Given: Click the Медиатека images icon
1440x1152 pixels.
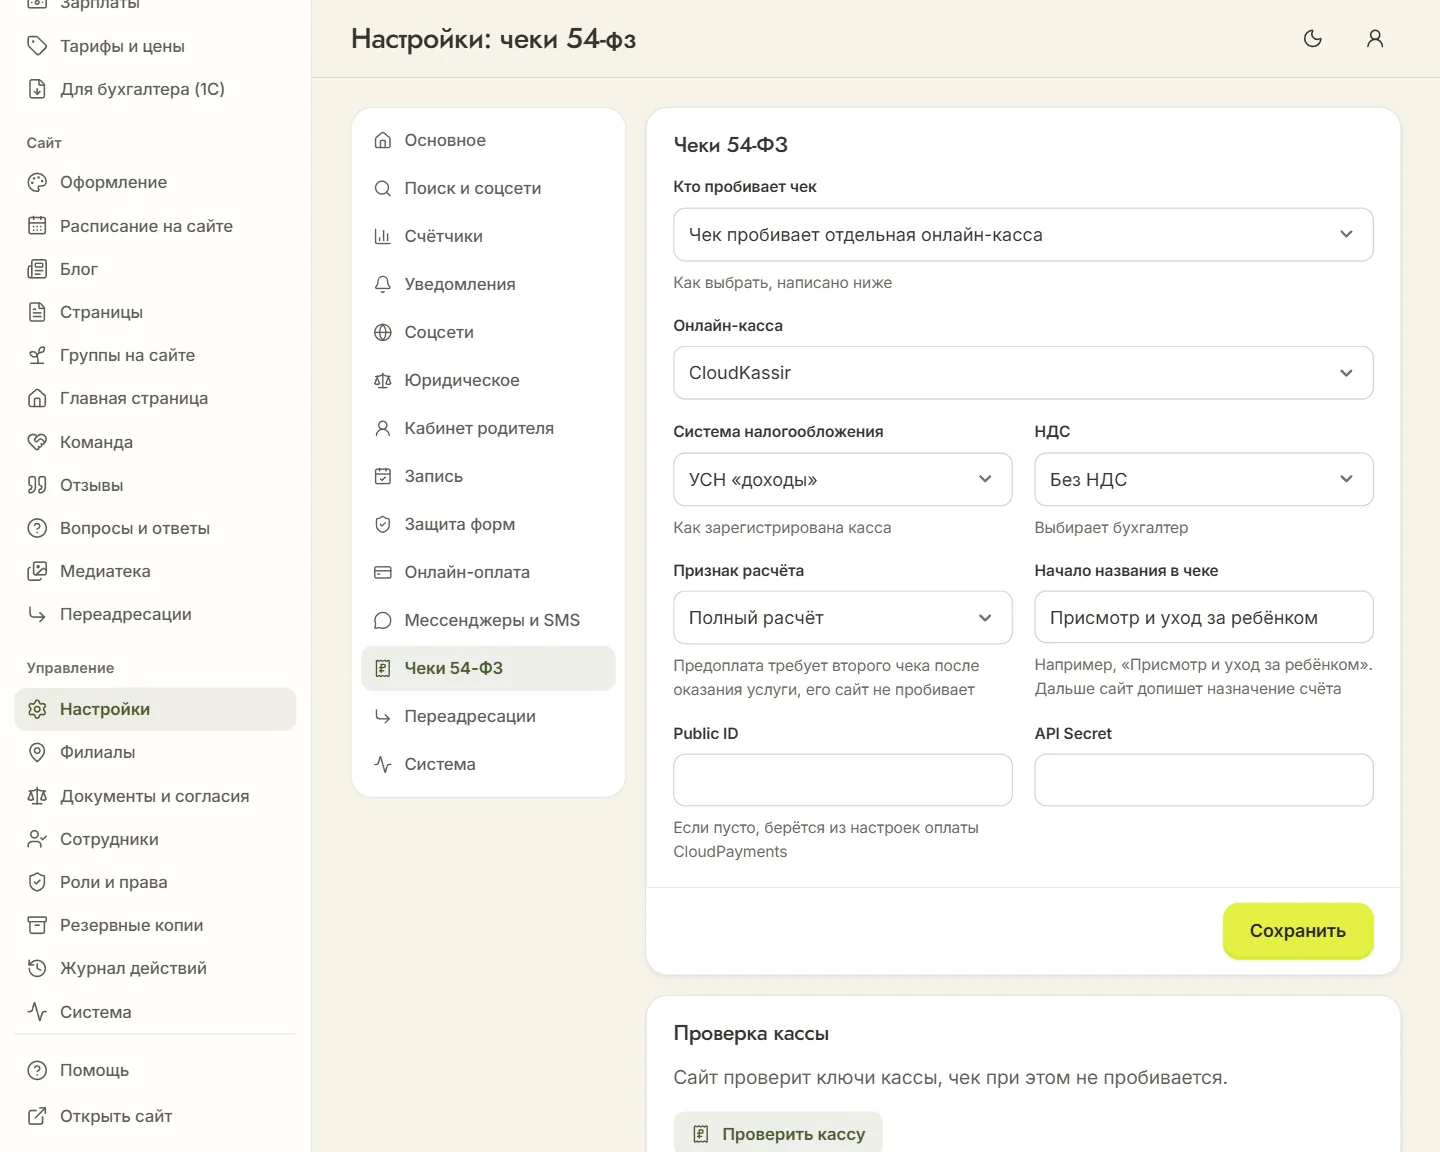Looking at the screenshot, I should click(x=37, y=571).
